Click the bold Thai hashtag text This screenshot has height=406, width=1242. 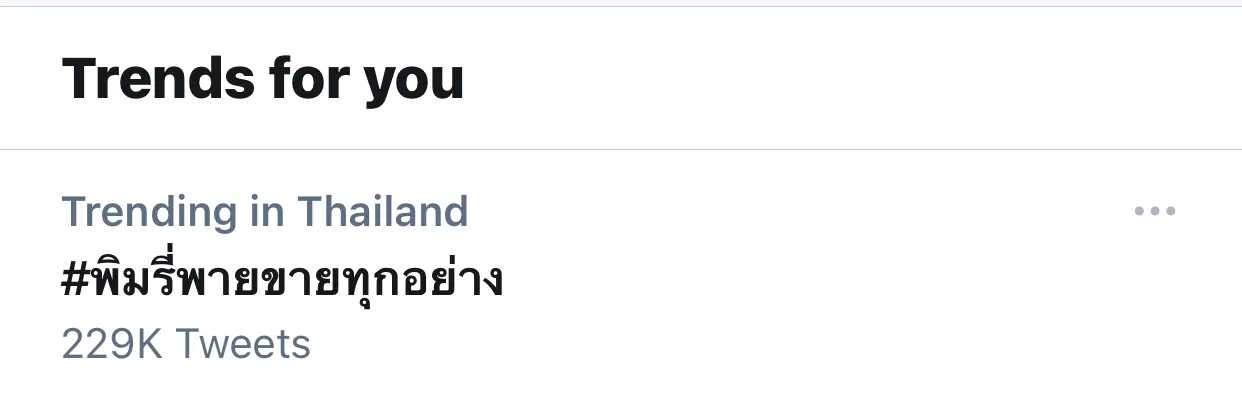point(282,279)
